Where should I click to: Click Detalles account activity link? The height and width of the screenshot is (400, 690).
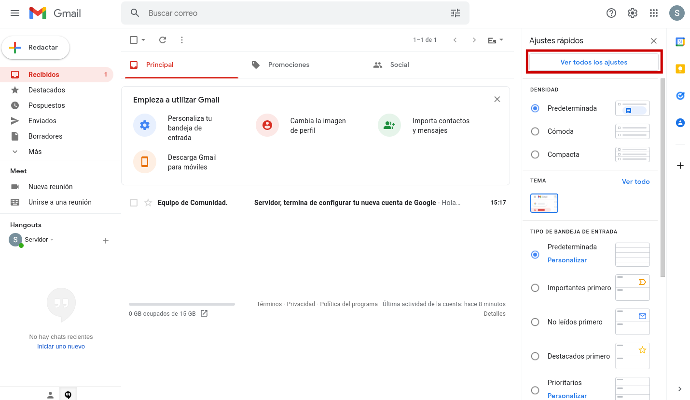coord(494,314)
